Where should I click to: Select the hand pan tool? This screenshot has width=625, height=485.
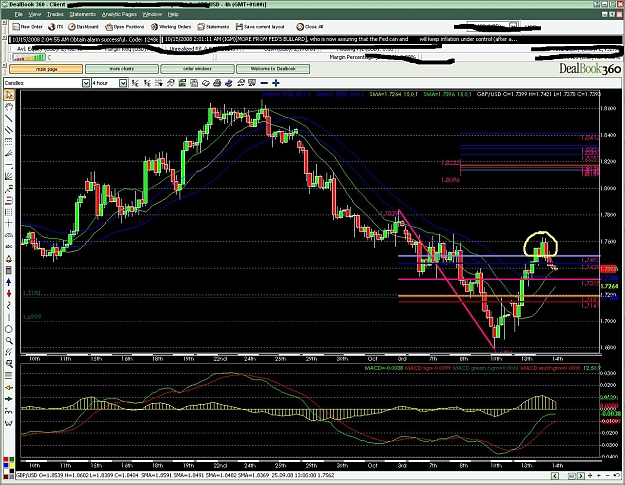[9, 106]
